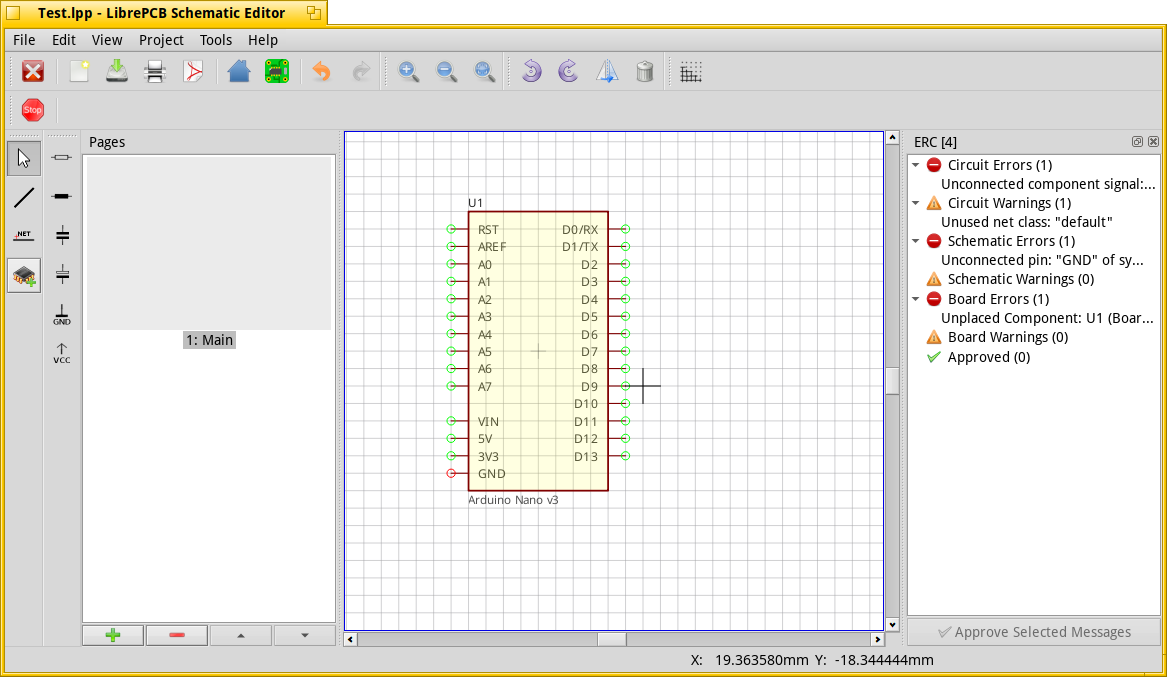Screen dimensions: 1167x677
Task: Add a GND supply symbol
Action: click(62, 315)
